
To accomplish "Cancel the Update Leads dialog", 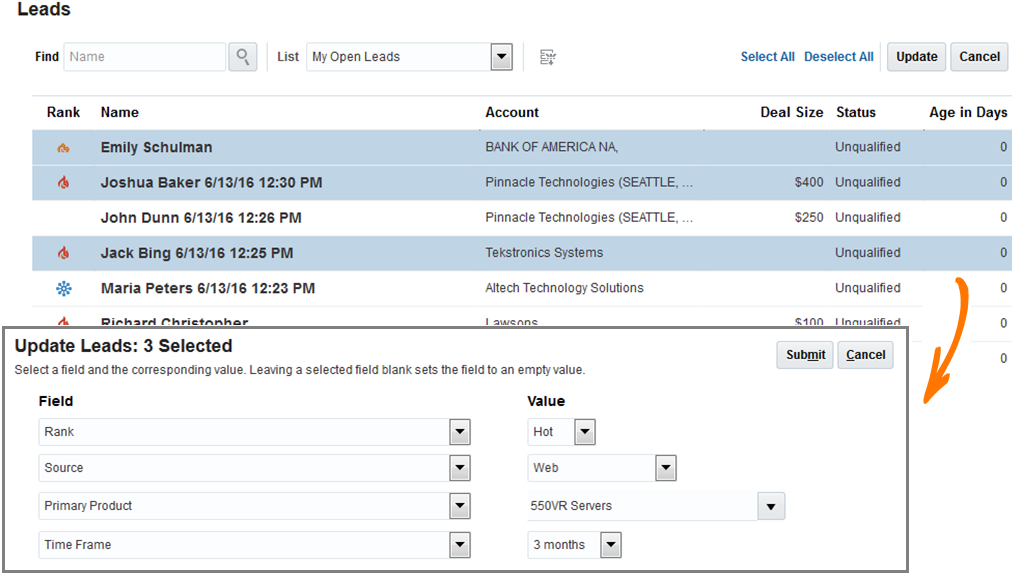I will click(x=865, y=355).
